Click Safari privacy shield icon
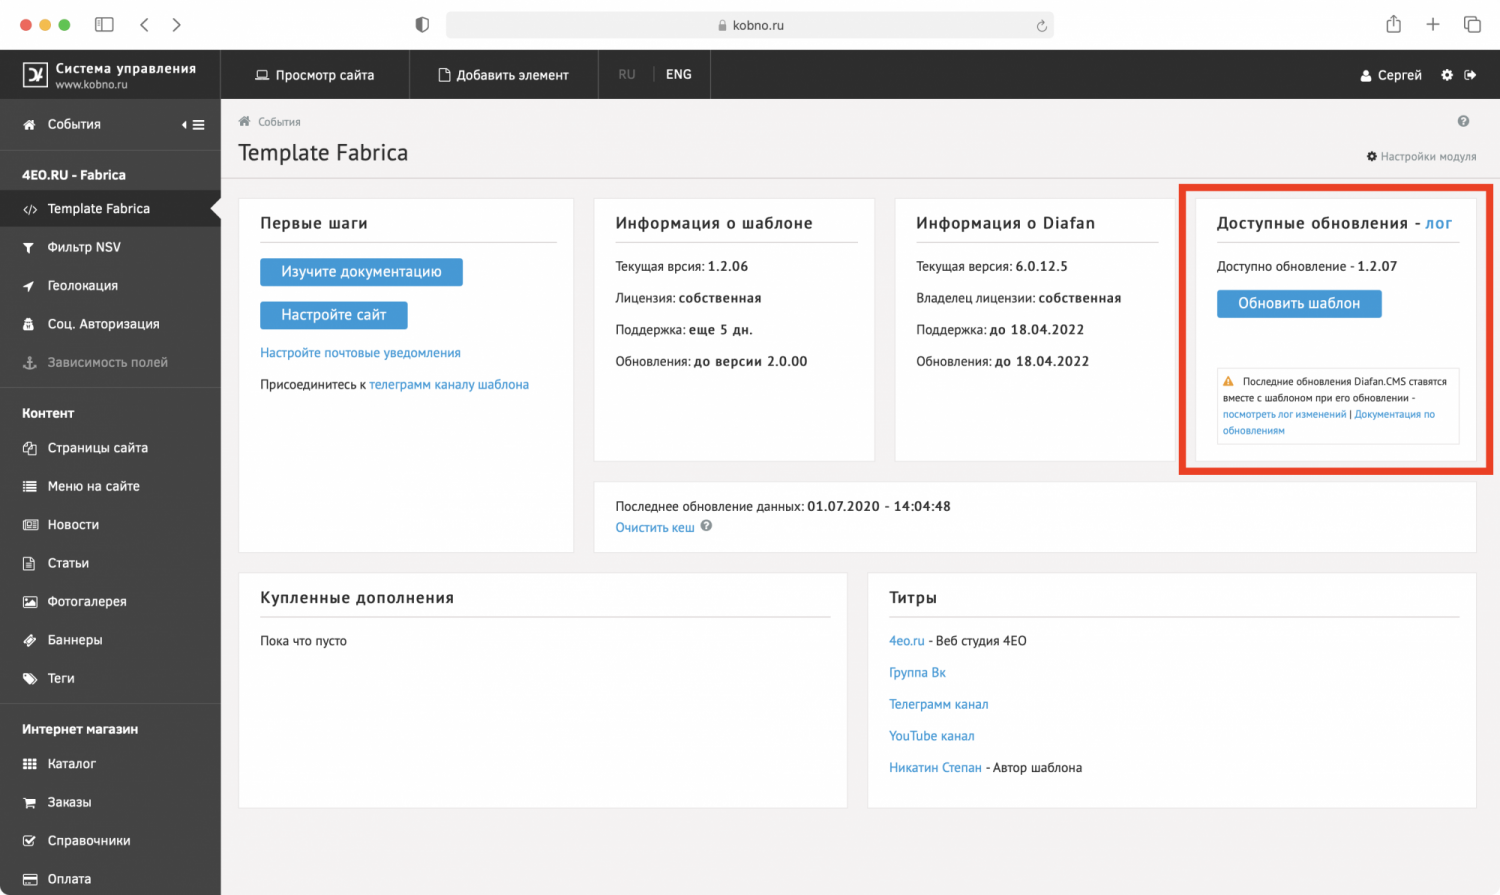 click(422, 25)
